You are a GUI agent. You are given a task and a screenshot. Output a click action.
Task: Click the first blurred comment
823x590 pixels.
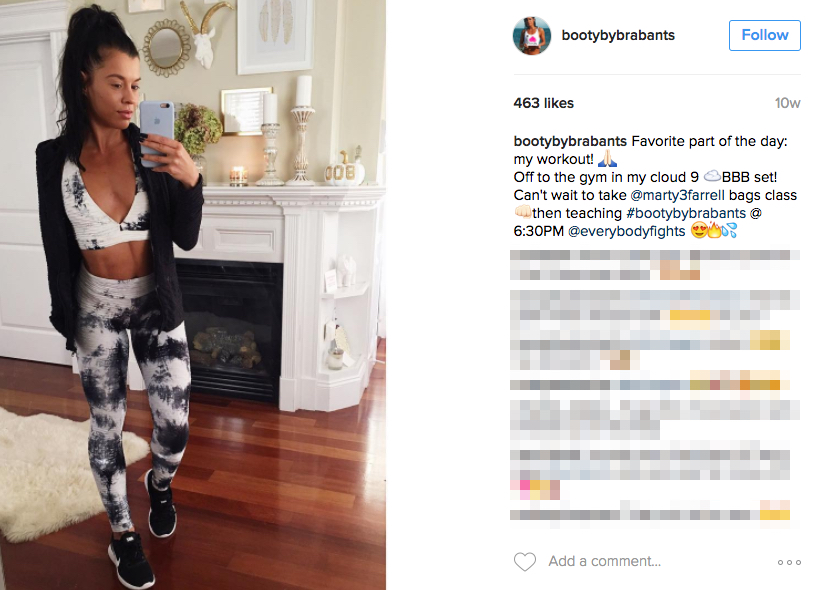click(x=655, y=265)
